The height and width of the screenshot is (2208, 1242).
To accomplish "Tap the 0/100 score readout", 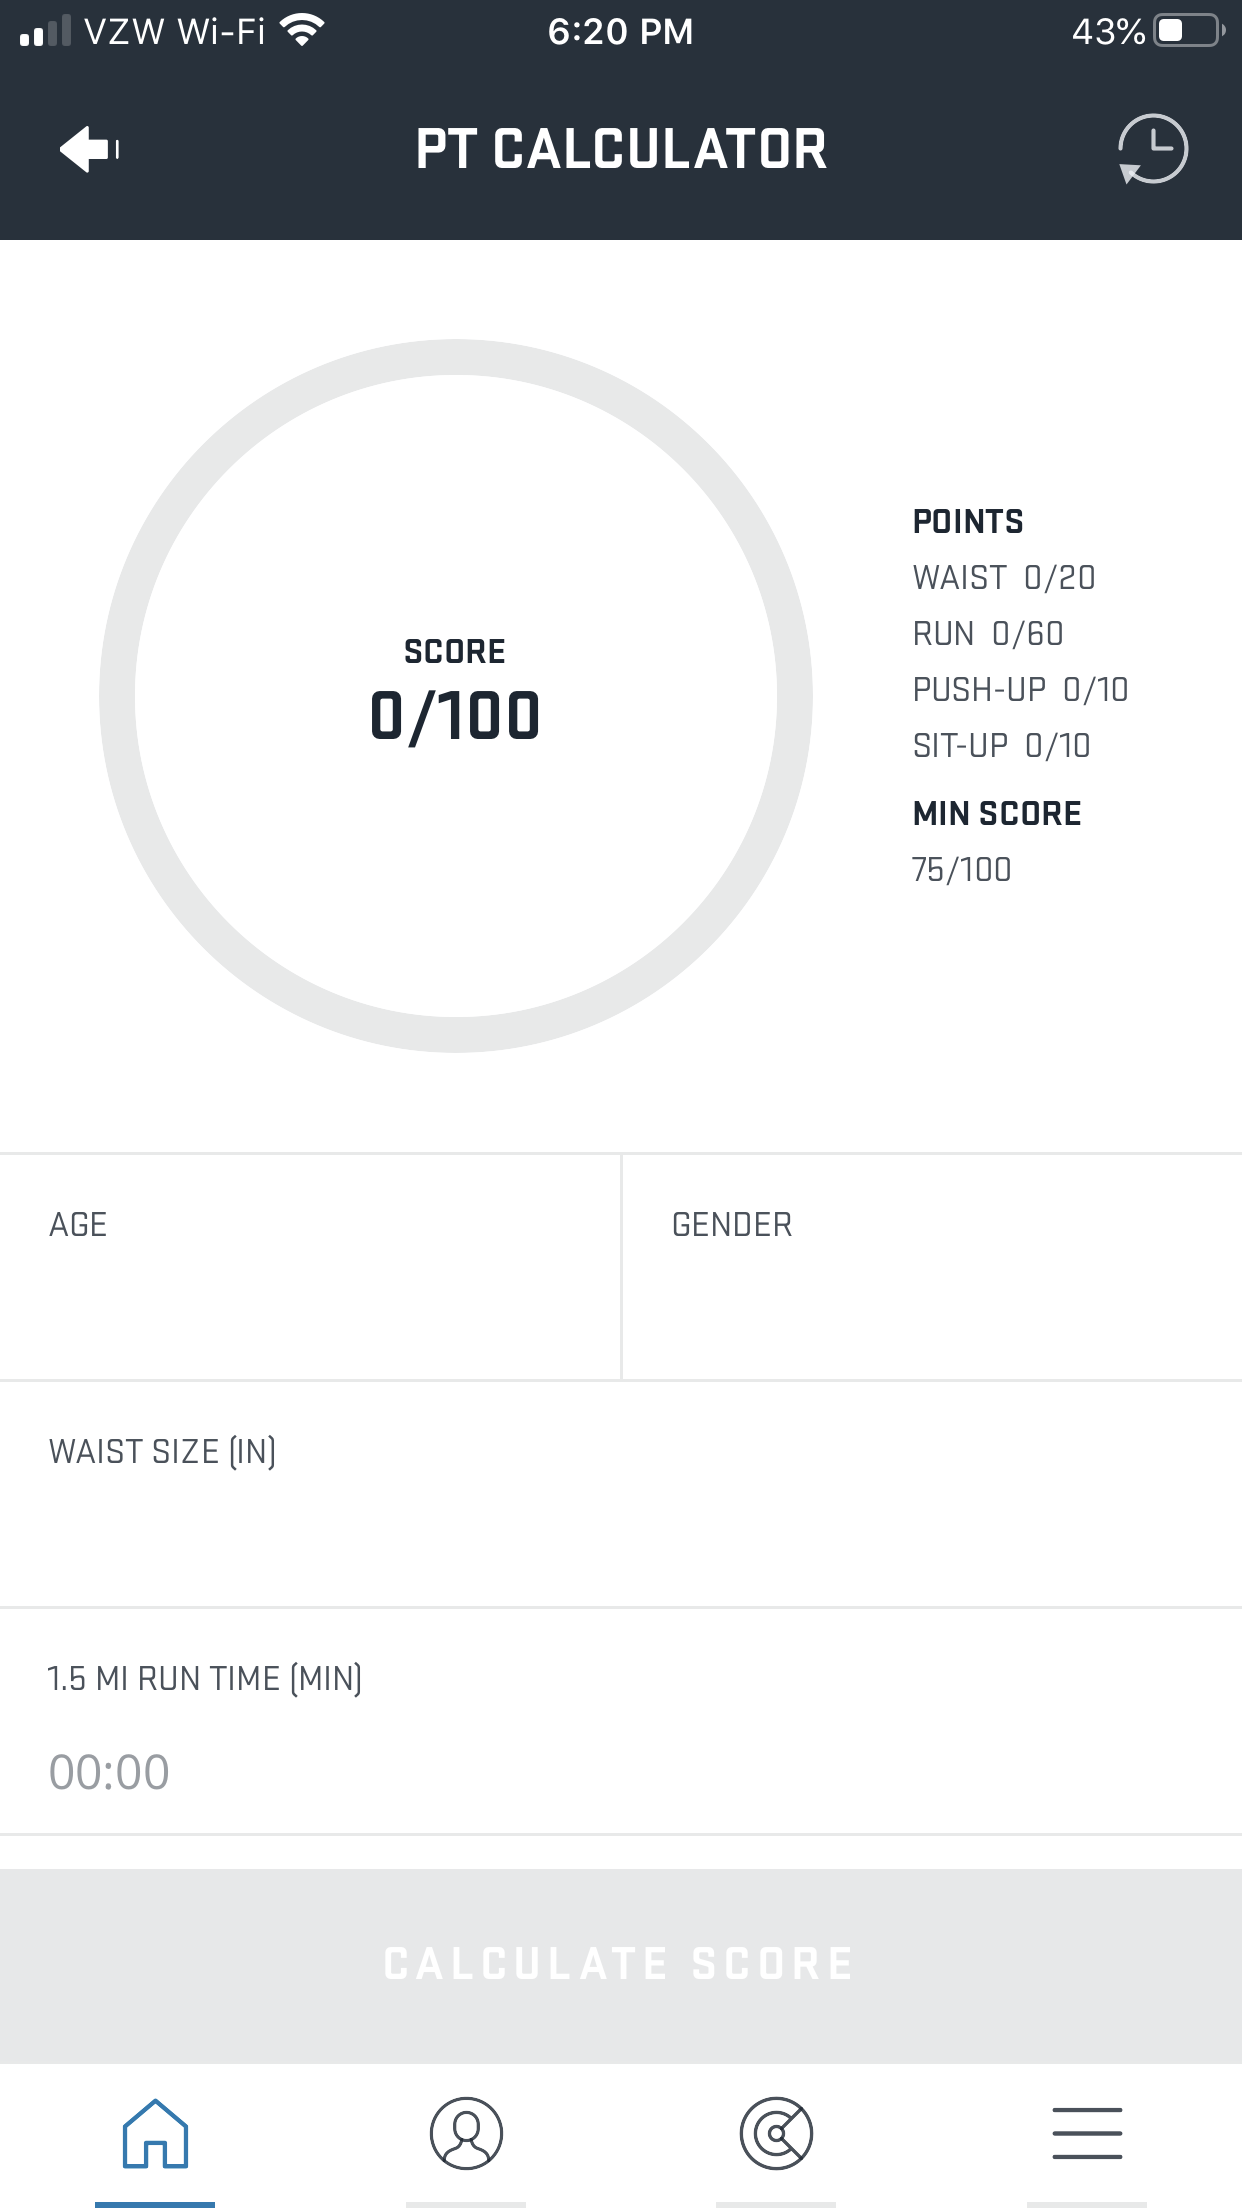I will coord(456,716).
